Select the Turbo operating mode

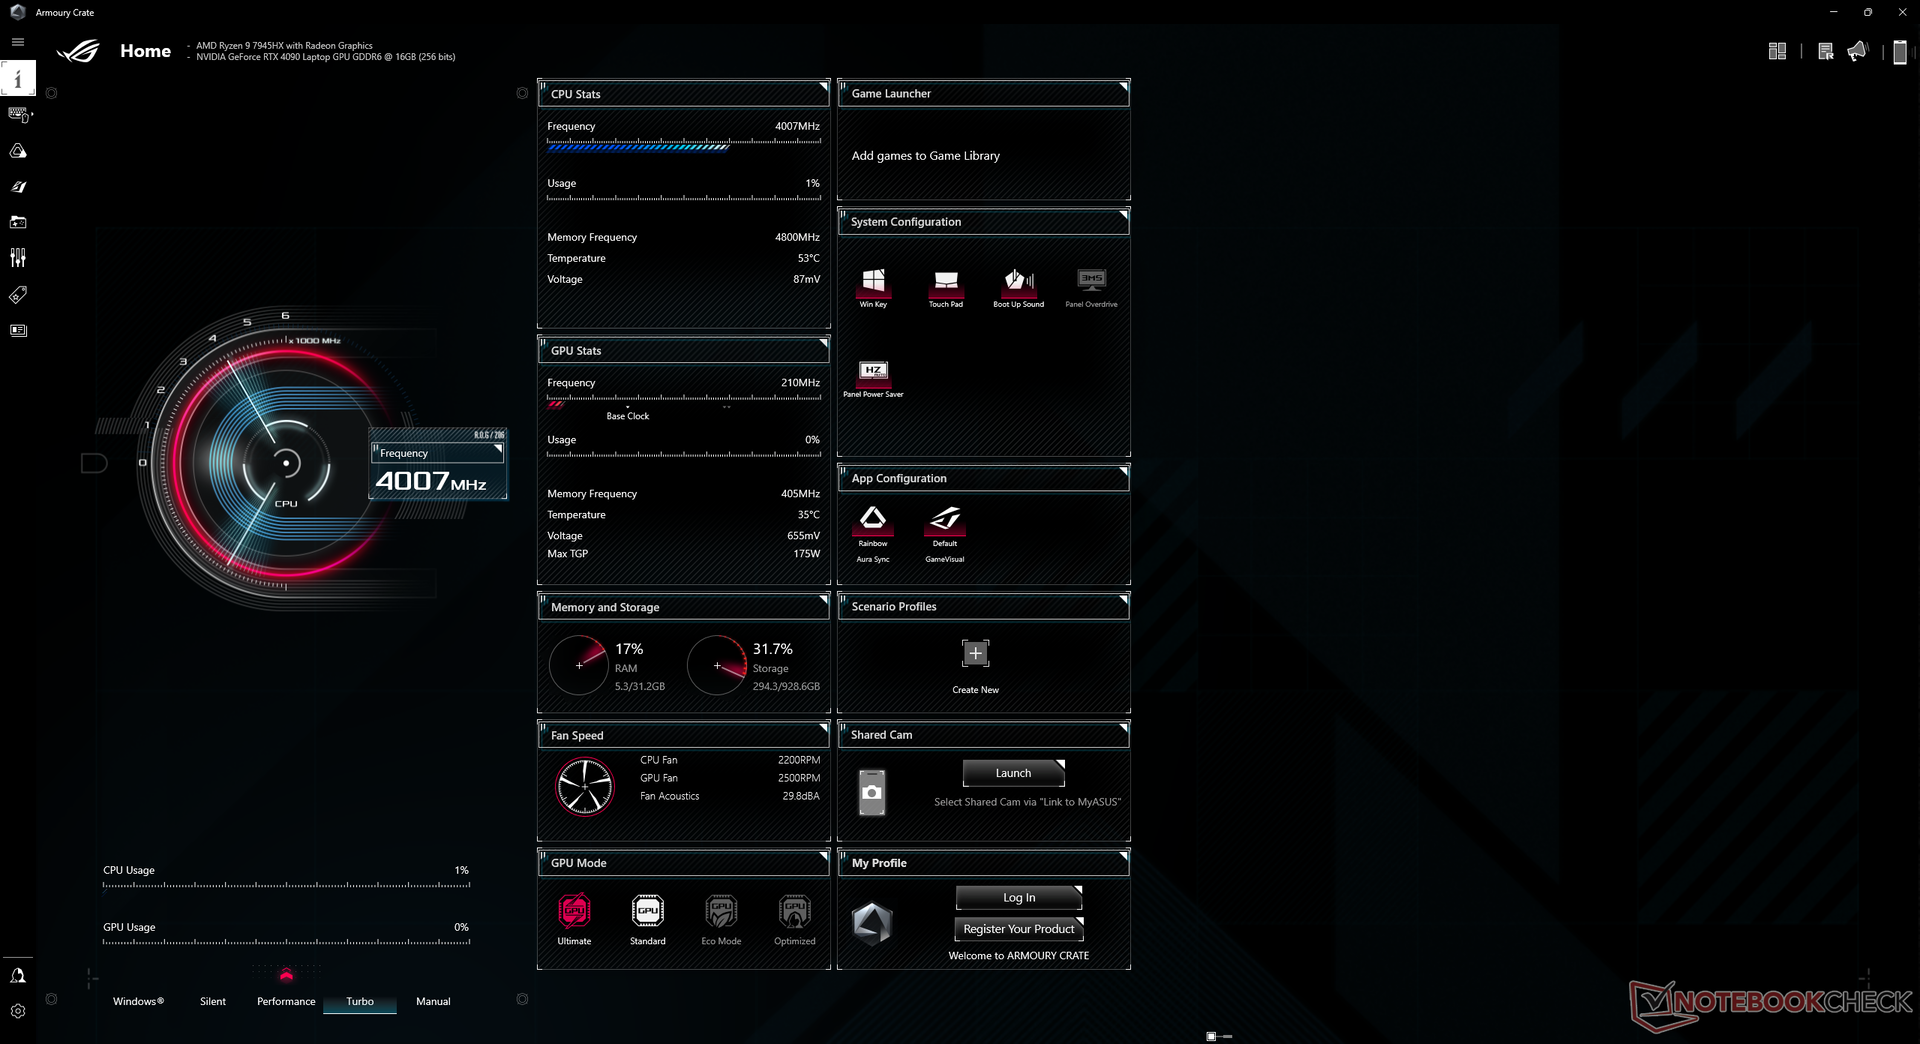tap(360, 1001)
